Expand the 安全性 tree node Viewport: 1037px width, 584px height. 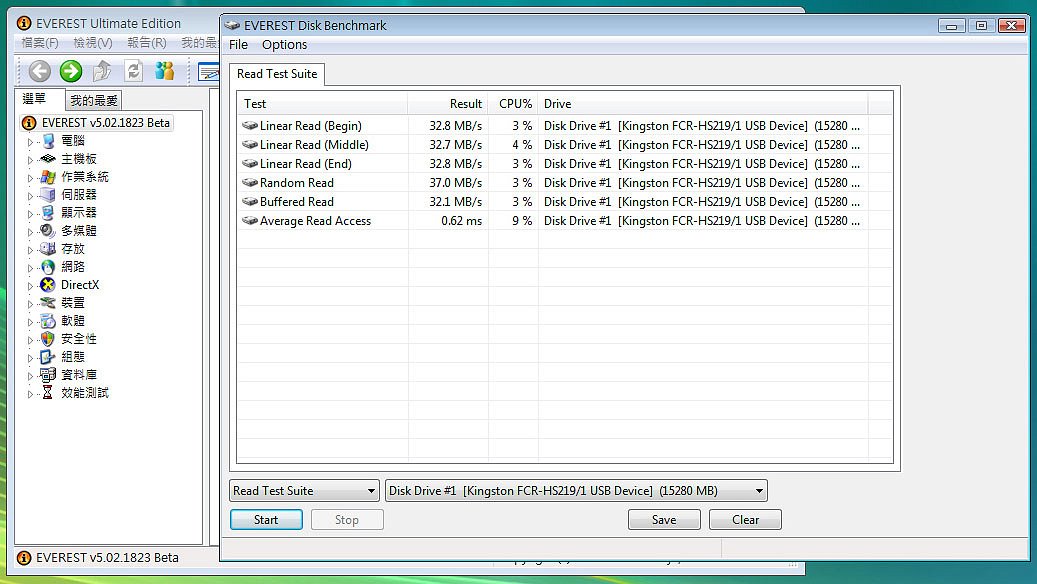30,339
